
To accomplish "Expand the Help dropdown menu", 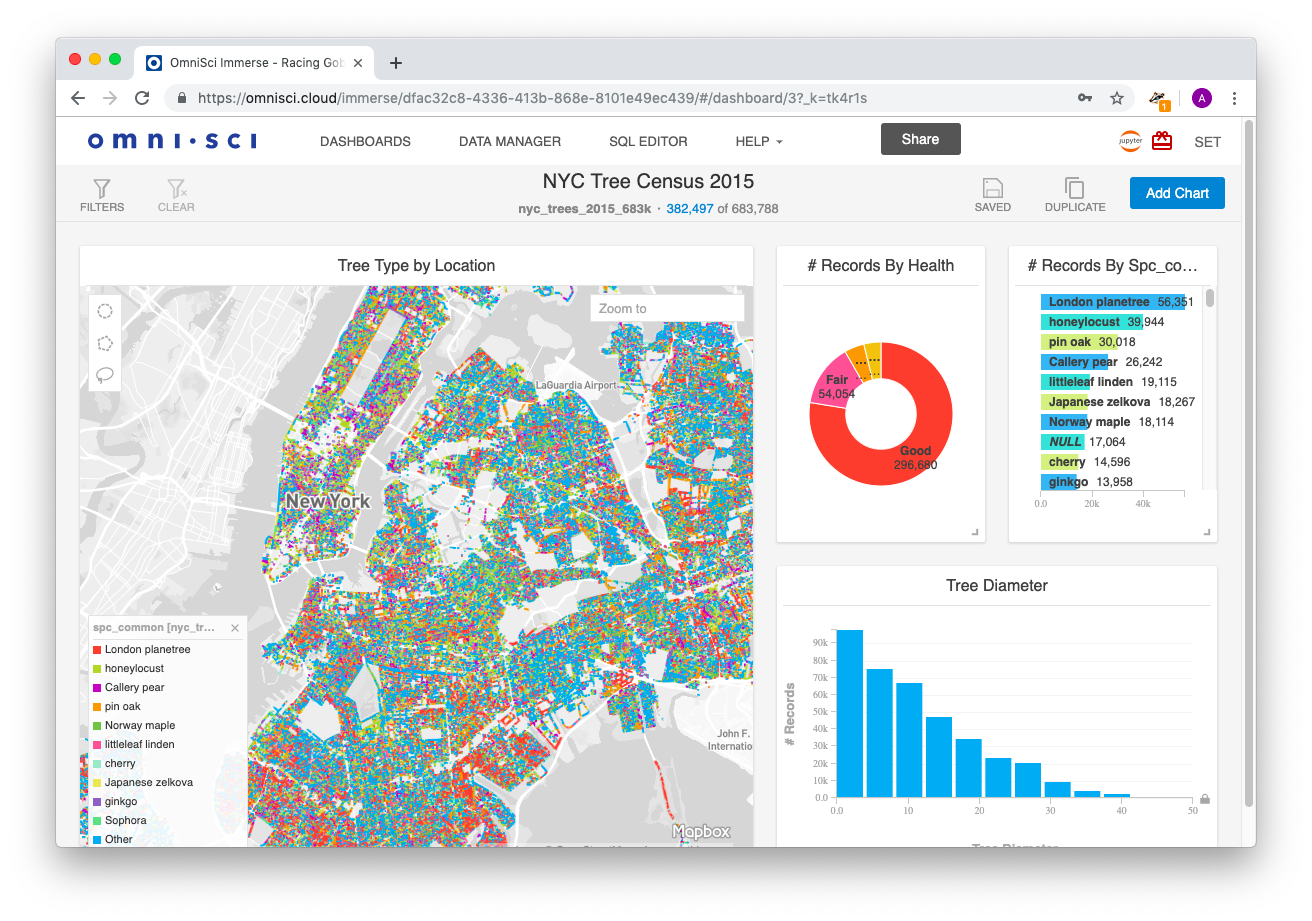I will (758, 141).
